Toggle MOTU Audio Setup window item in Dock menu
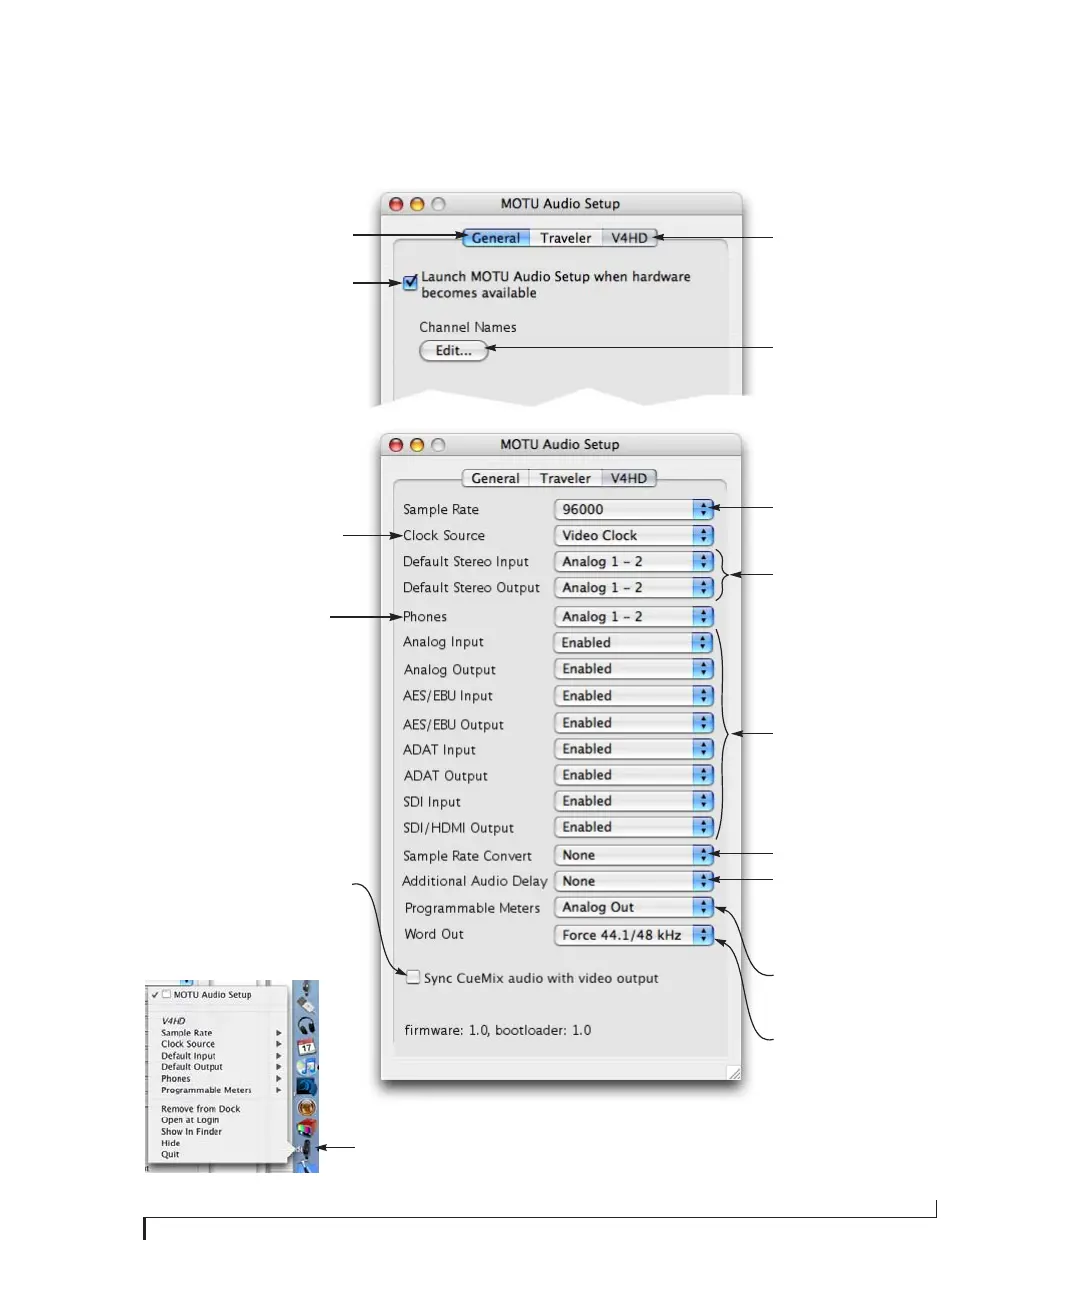This screenshot has width=1080, height=1296. [212, 995]
